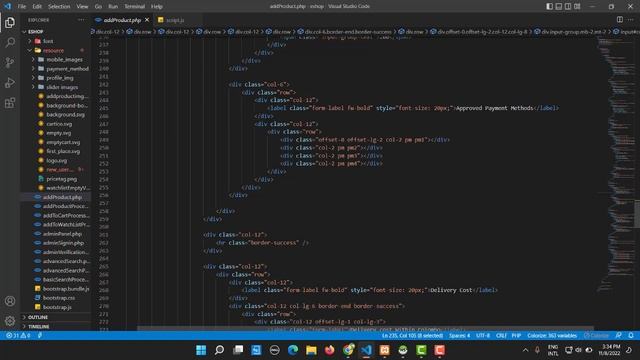Open the Run menu

pyautogui.click(x=113, y=6)
